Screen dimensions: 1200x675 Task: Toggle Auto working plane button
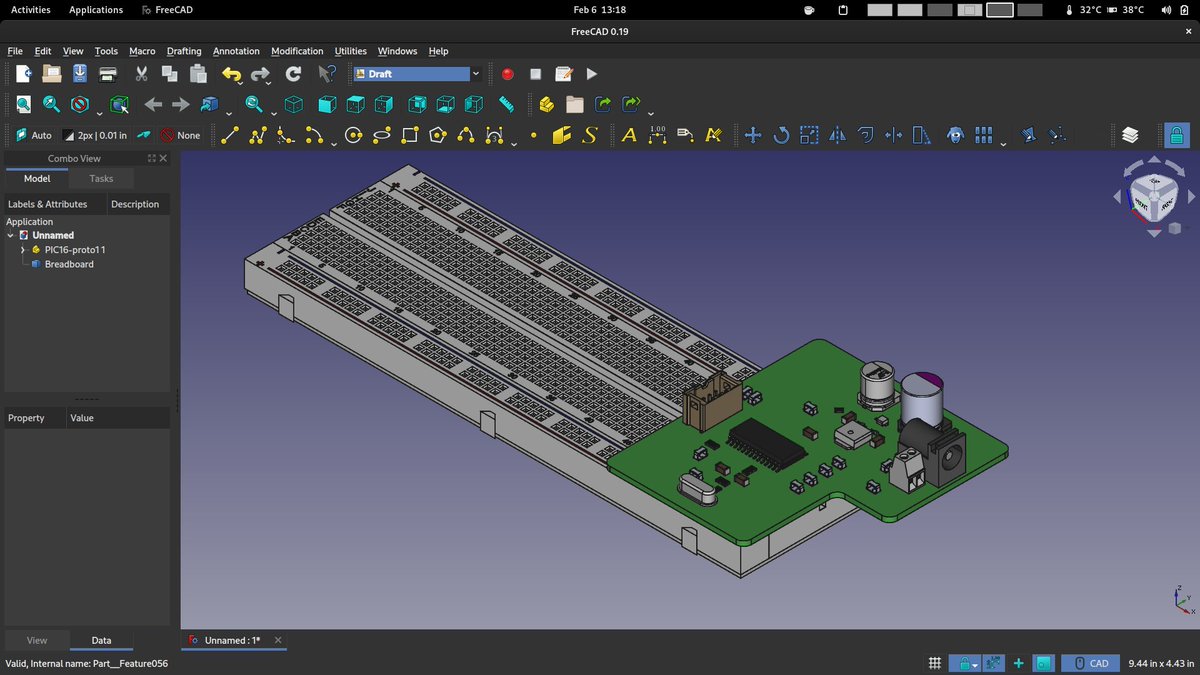pos(34,135)
